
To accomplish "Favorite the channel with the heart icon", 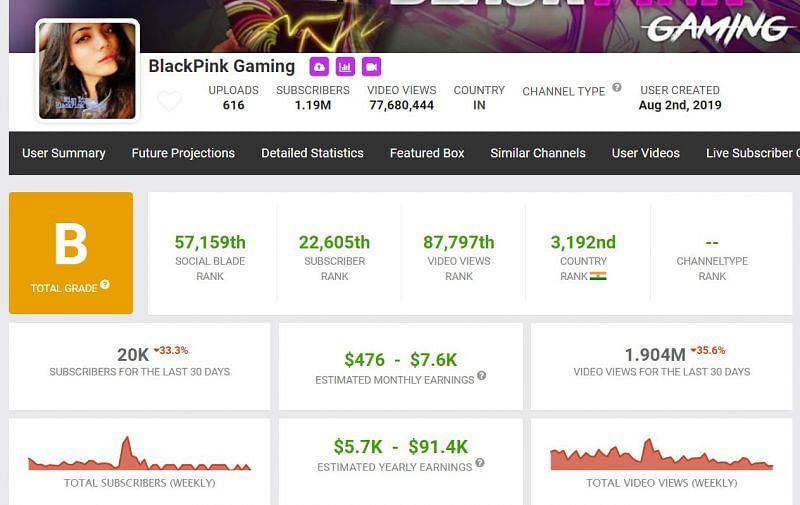I will point(169,100).
